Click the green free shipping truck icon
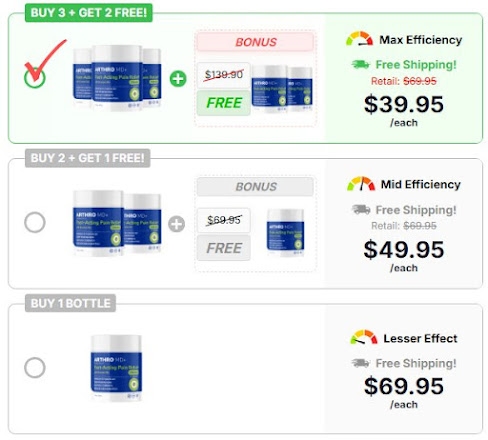The image size is (488, 440). [x=361, y=64]
